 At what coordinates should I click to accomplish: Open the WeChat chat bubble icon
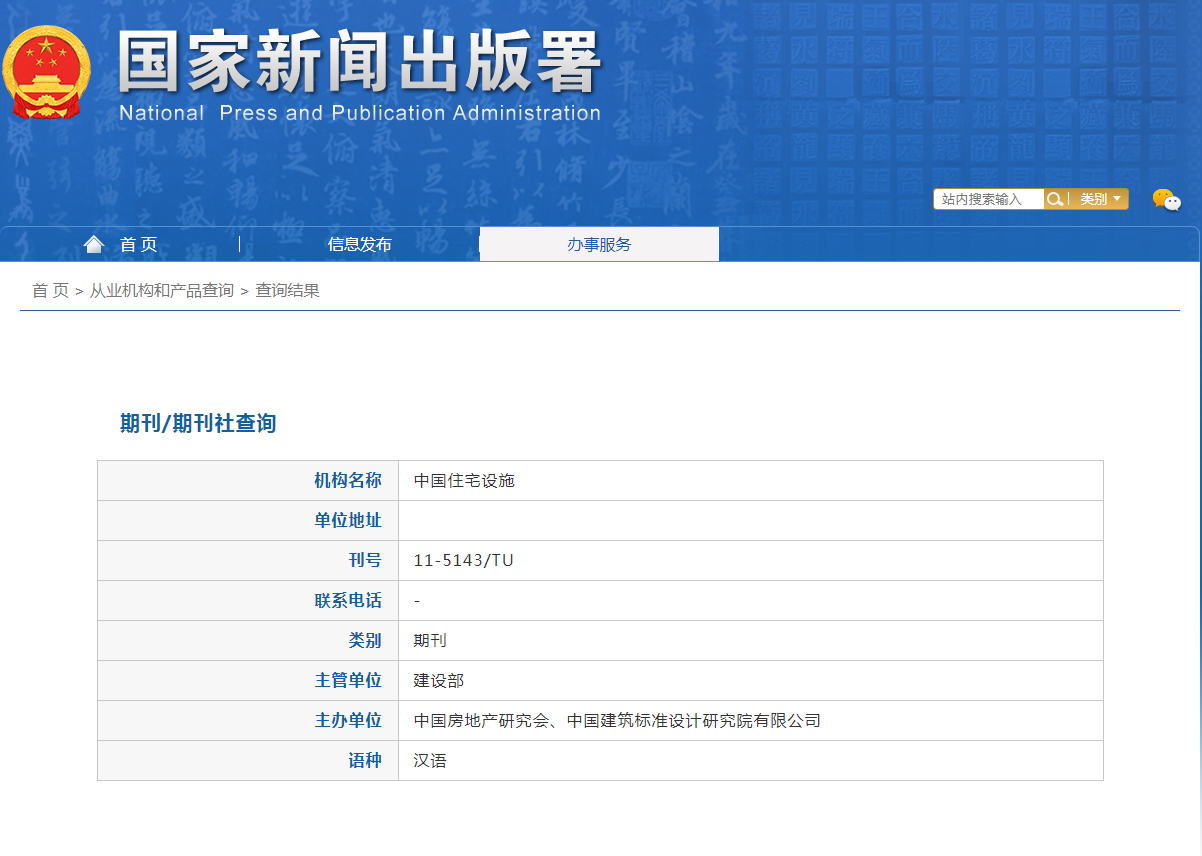pyautogui.click(x=1165, y=200)
